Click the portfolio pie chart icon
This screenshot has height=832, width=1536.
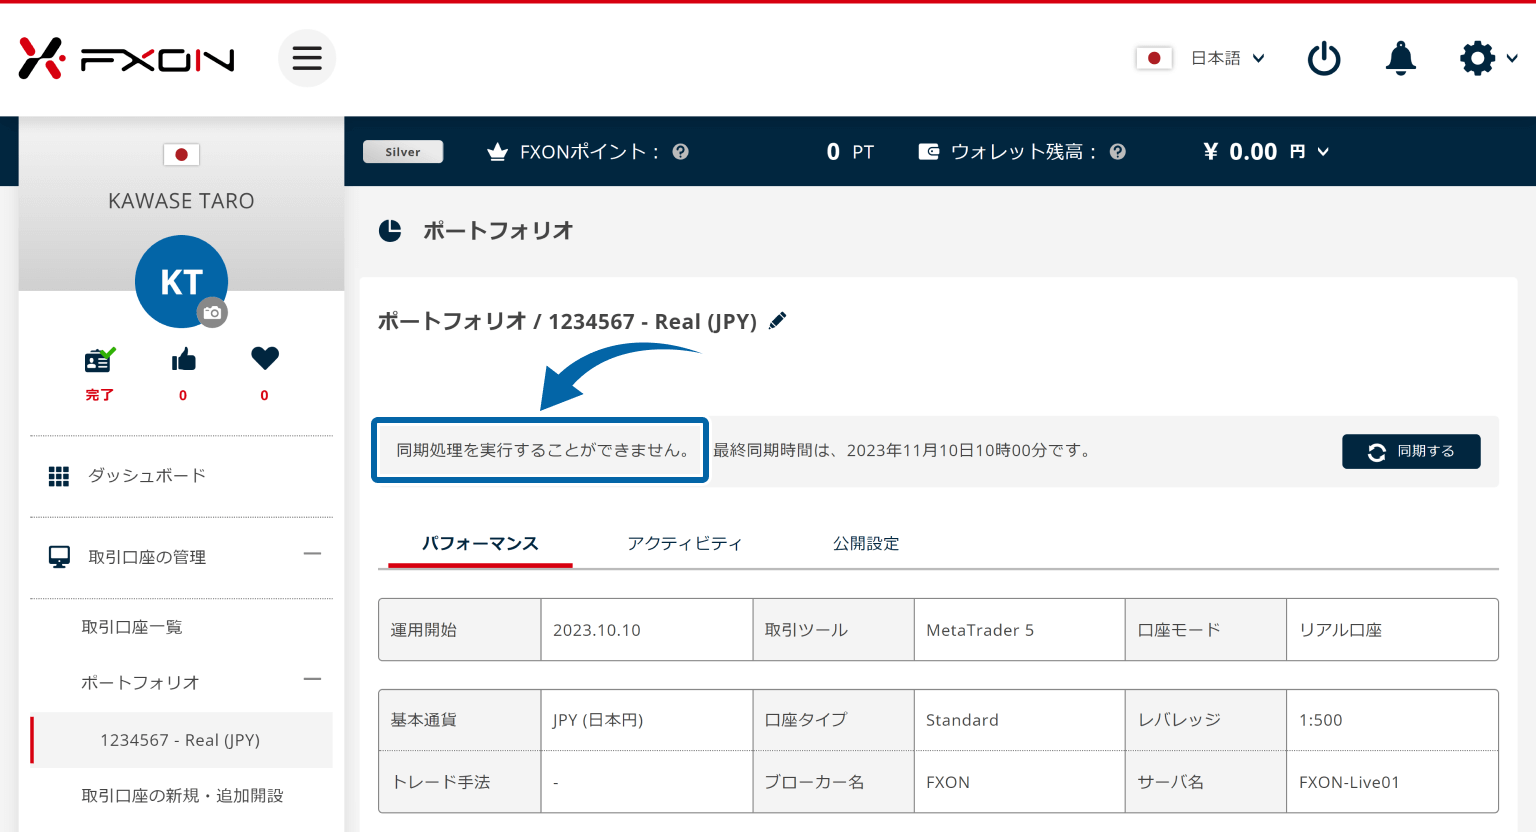[390, 231]
